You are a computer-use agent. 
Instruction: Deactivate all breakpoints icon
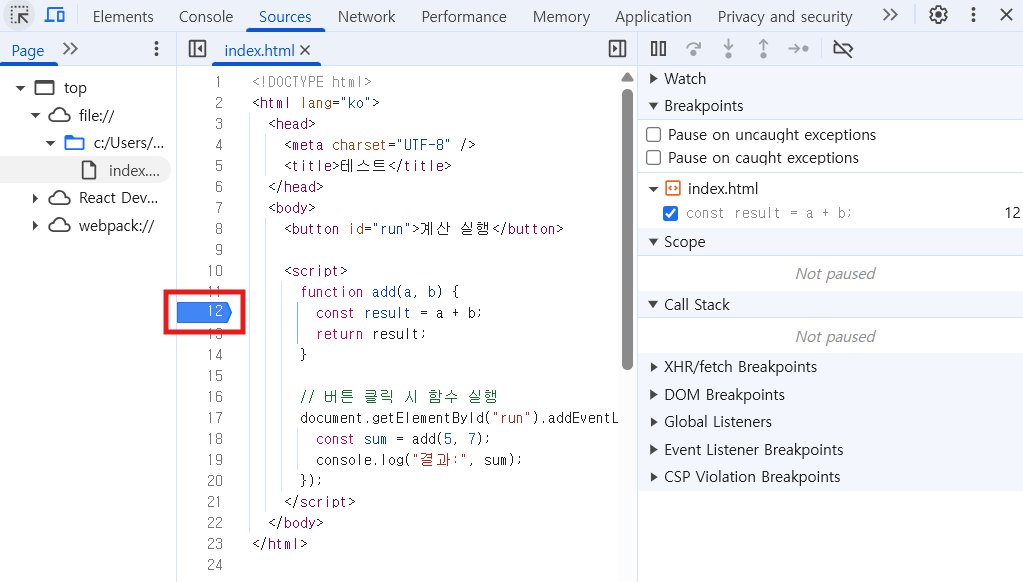click(843, 49)
